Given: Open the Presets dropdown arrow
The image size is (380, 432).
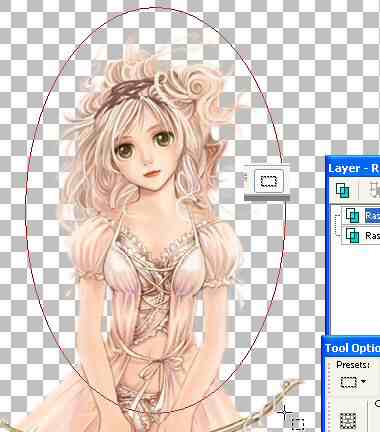Looking at the screenshot, I should (363, 382).
